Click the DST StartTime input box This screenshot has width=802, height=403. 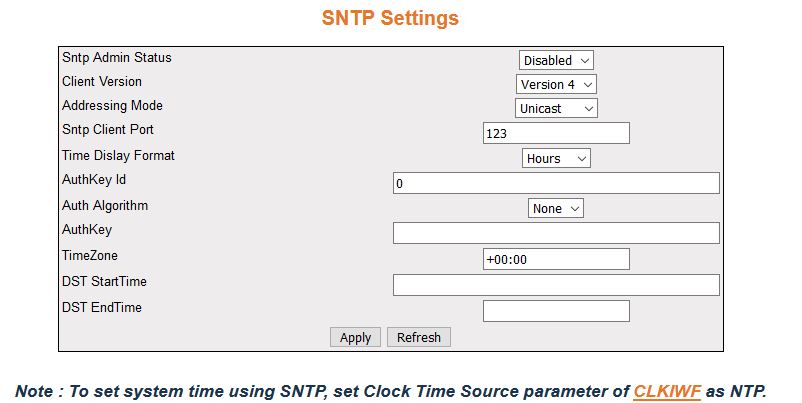(x=556, y=285)
